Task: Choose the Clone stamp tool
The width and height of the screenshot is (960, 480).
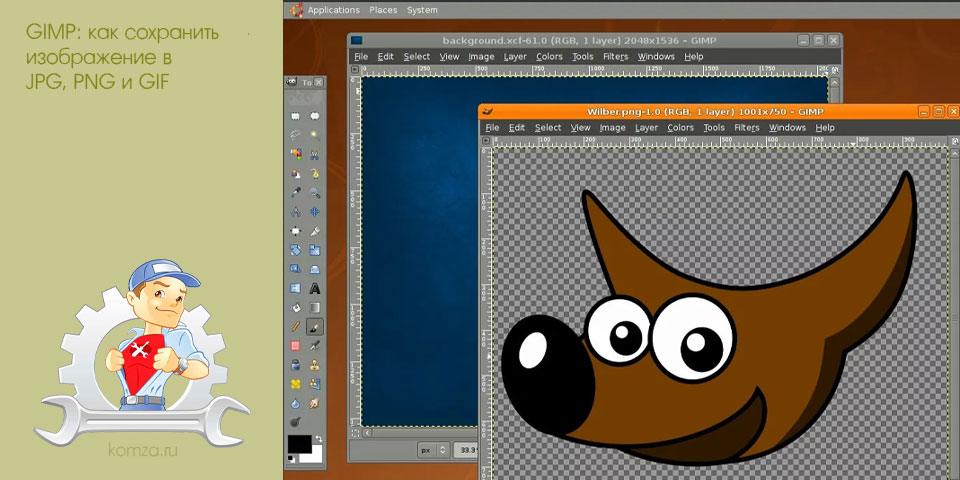Action: coord(315,365)
